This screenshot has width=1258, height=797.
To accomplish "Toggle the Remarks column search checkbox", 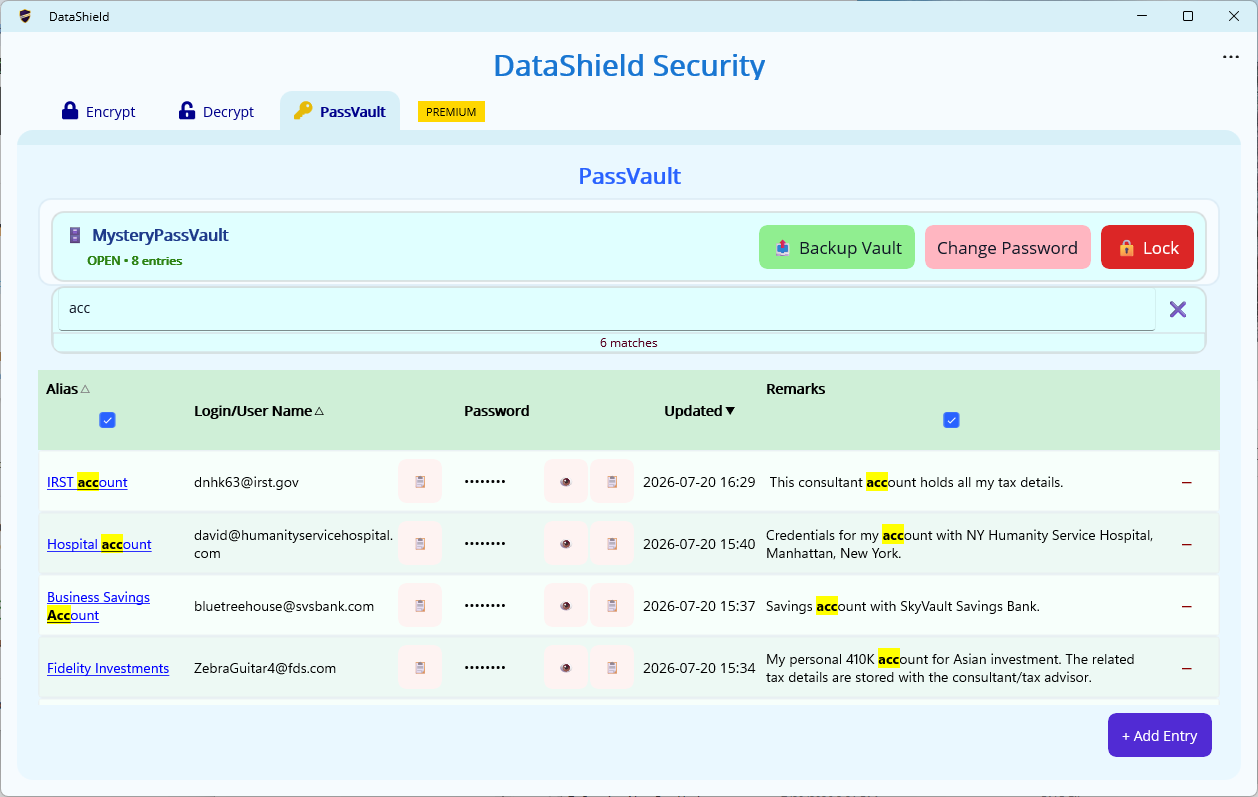I will [x=952, y=420].
